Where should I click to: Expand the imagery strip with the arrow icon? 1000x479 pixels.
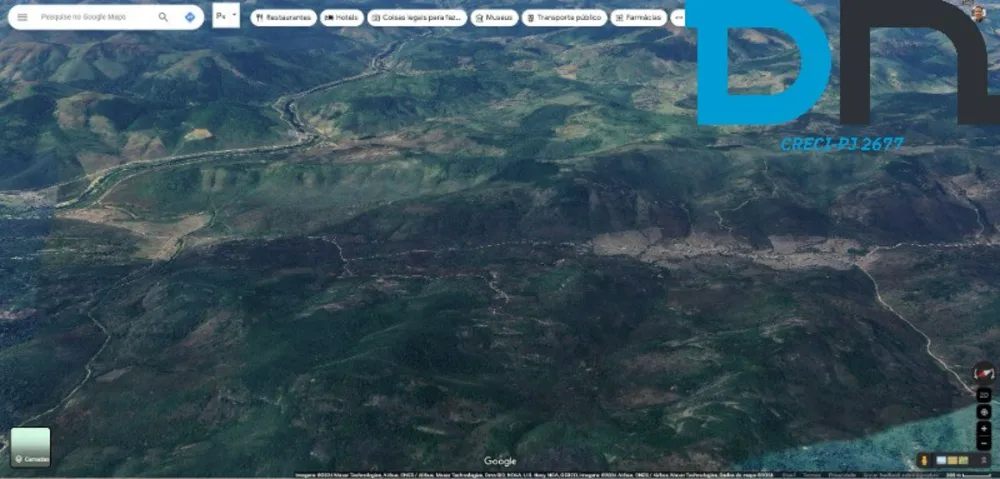coord(984,461)
